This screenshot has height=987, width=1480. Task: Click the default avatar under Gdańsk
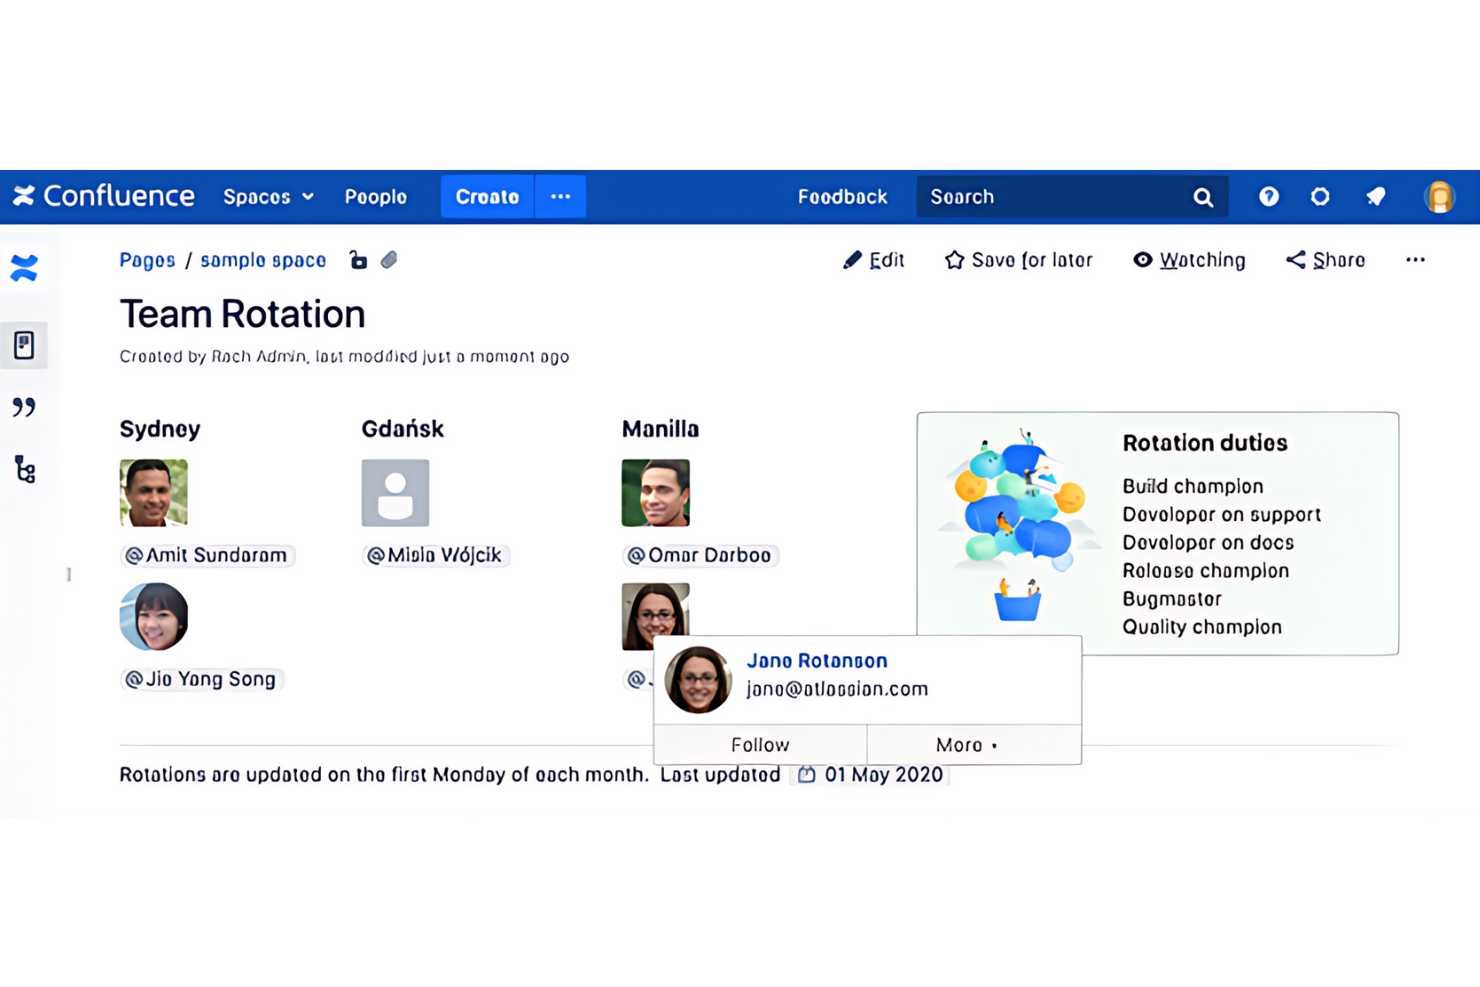[395, 493]
